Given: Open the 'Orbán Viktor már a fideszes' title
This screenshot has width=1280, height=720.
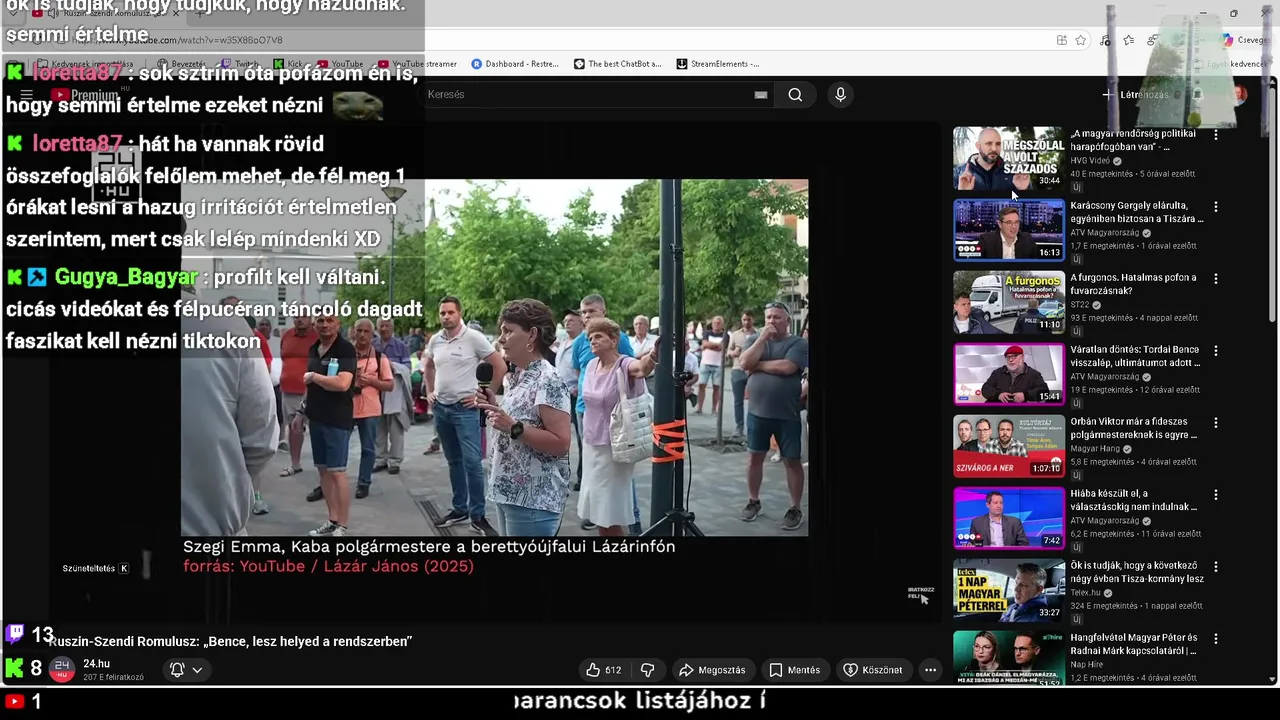Looking at the screenshot, I should 1133,428.
